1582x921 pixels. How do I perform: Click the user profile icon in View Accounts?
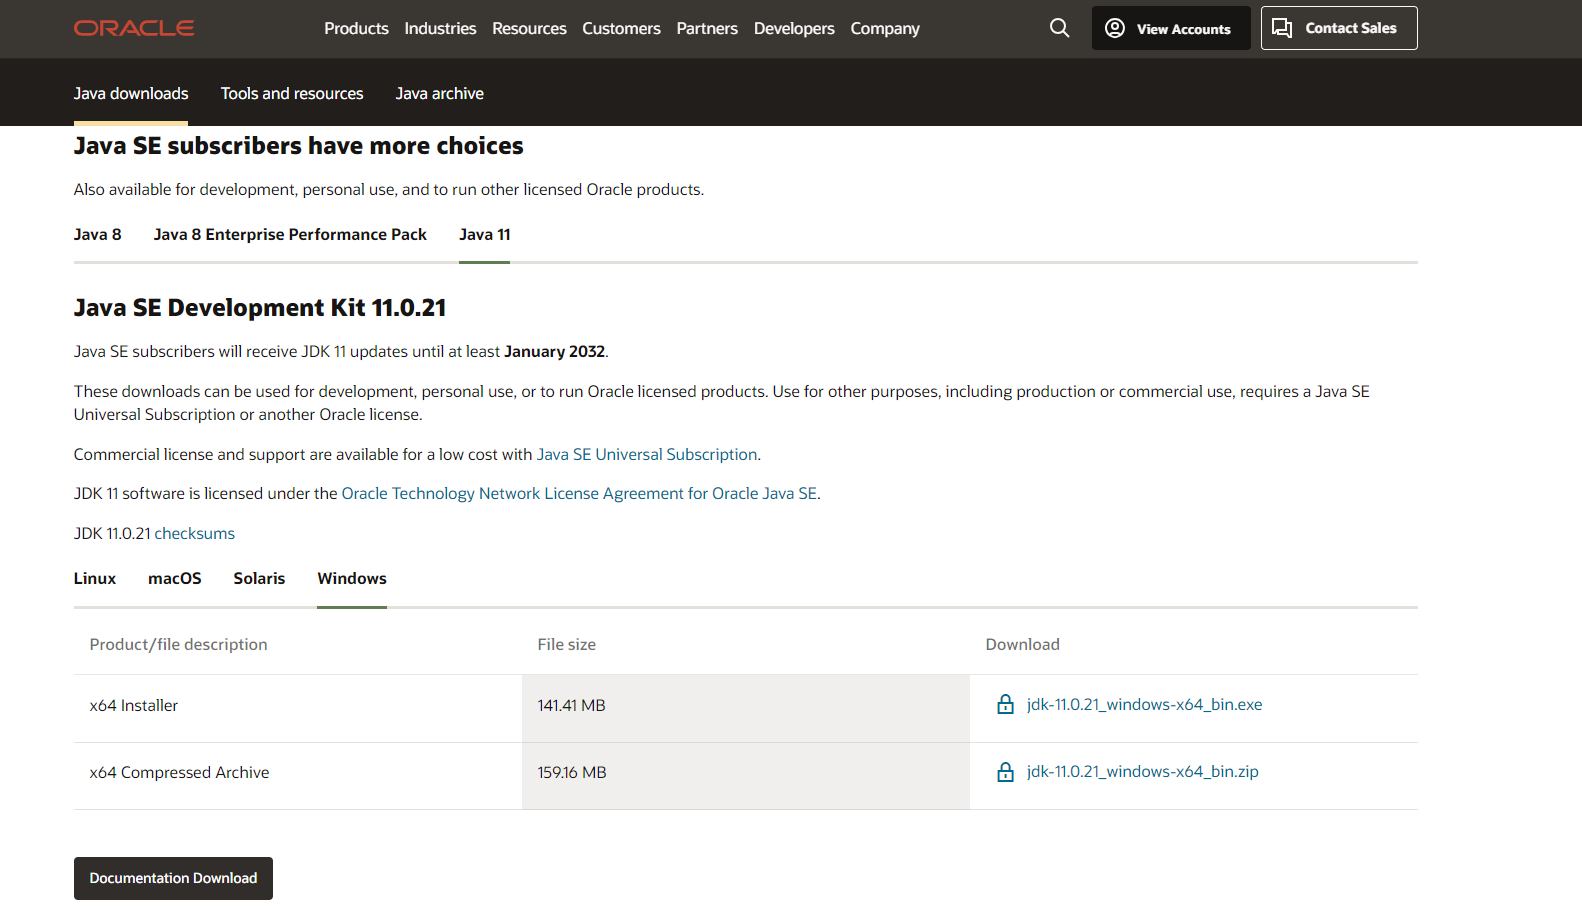tap(1115, 28)
